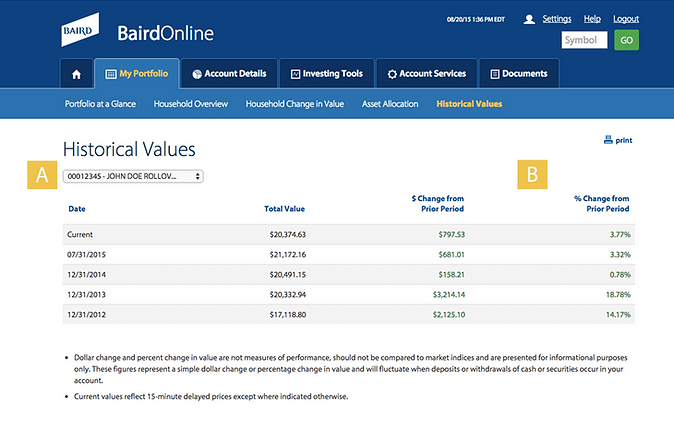The height and width of the screenshot is (439, 674).
Task: Click percent change 14.17%
Action: point(618,315)
